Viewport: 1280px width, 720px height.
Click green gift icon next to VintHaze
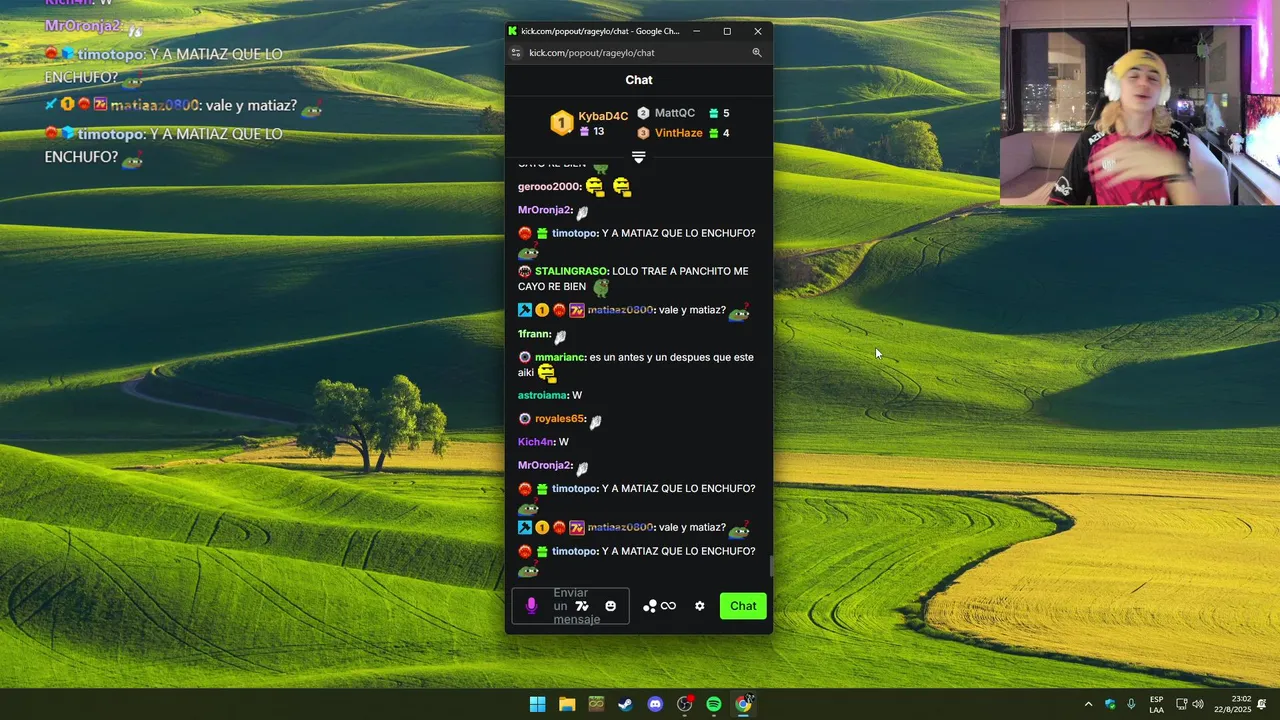(x=714, y=133)
